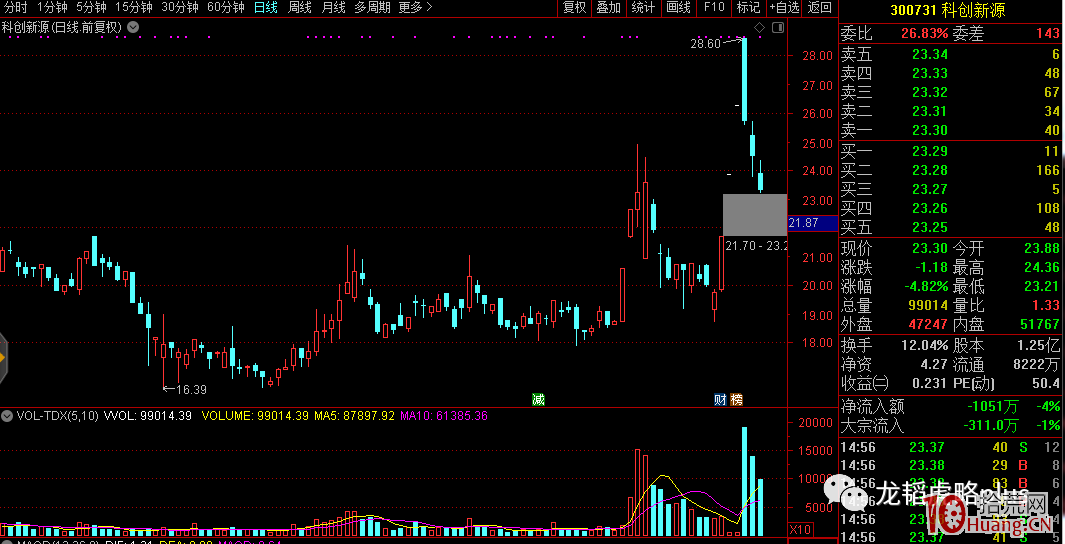The height and width of the screenshot is (544, 1065).
Task: Click the 复权 adjustment button
Action: pos(575,8)
